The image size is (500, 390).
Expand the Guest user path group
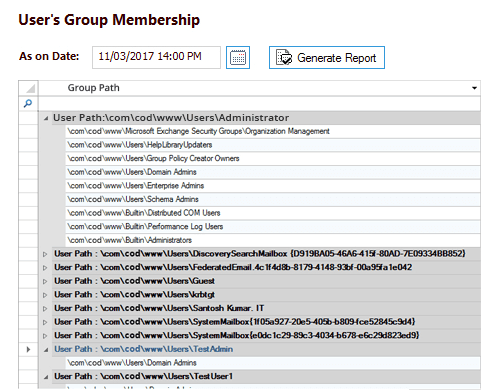[x=45, y=281]
